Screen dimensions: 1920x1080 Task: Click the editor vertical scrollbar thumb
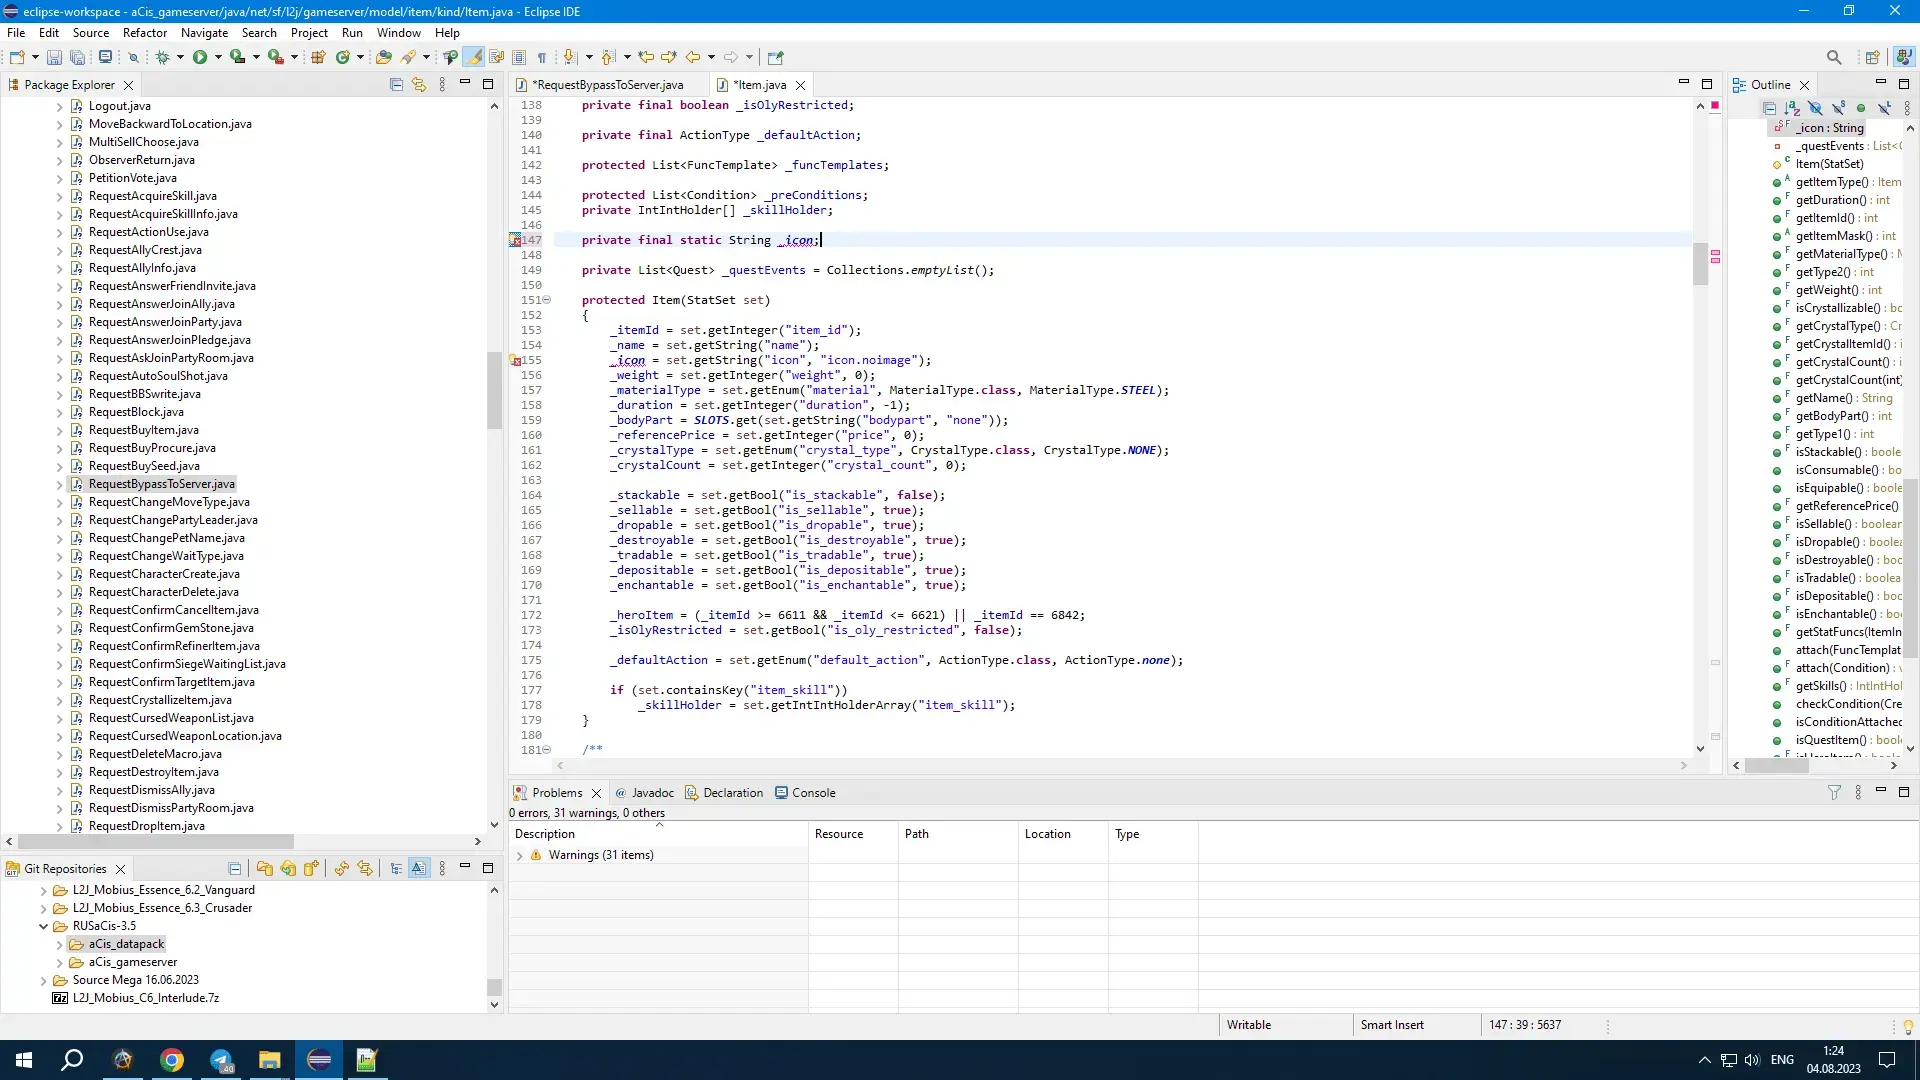[1700, 264]
